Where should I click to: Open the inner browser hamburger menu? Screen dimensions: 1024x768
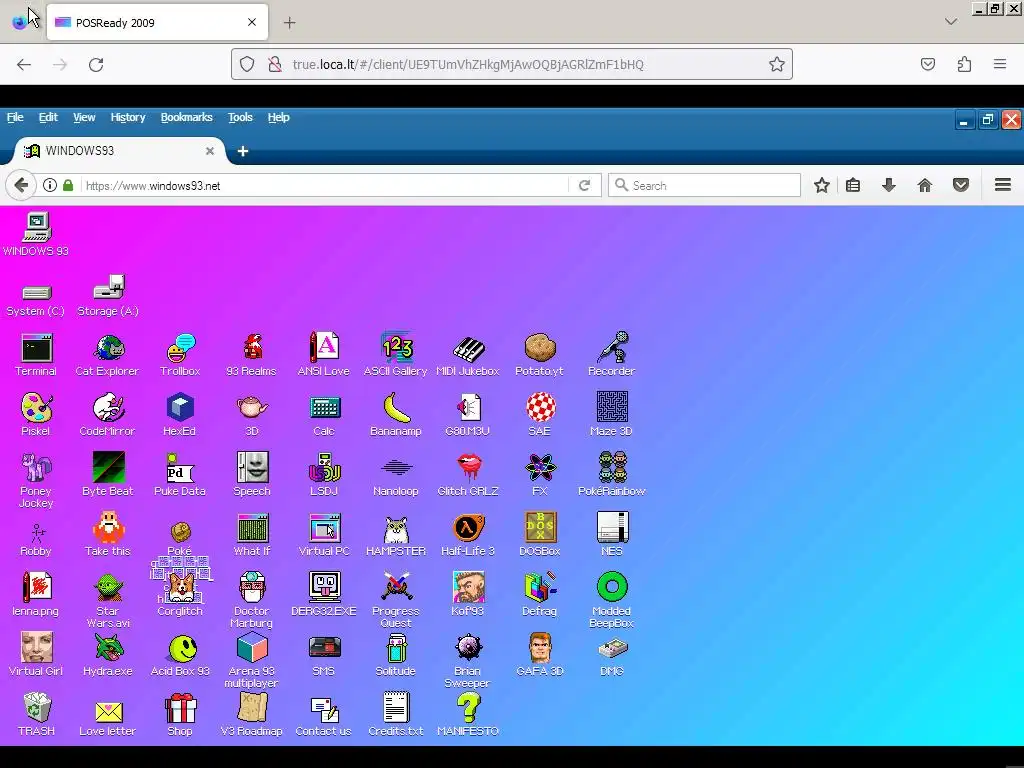[1003, 185]
